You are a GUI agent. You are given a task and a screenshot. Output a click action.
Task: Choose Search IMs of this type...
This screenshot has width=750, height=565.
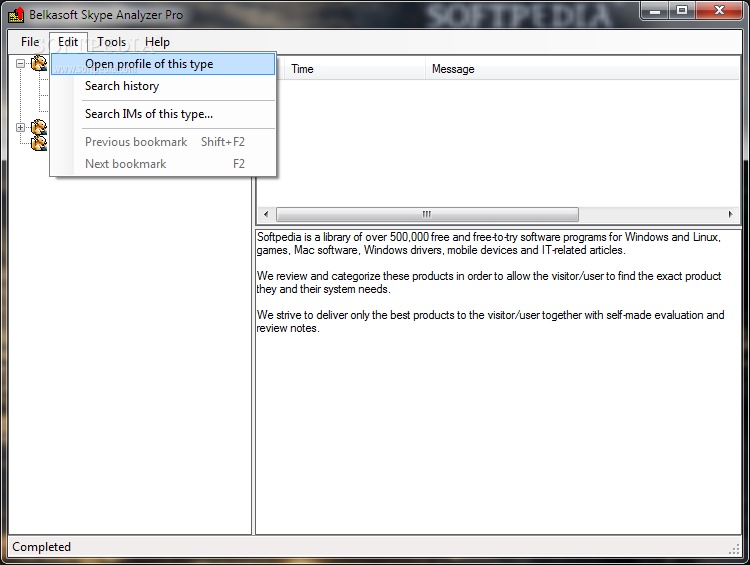point(163,114)
